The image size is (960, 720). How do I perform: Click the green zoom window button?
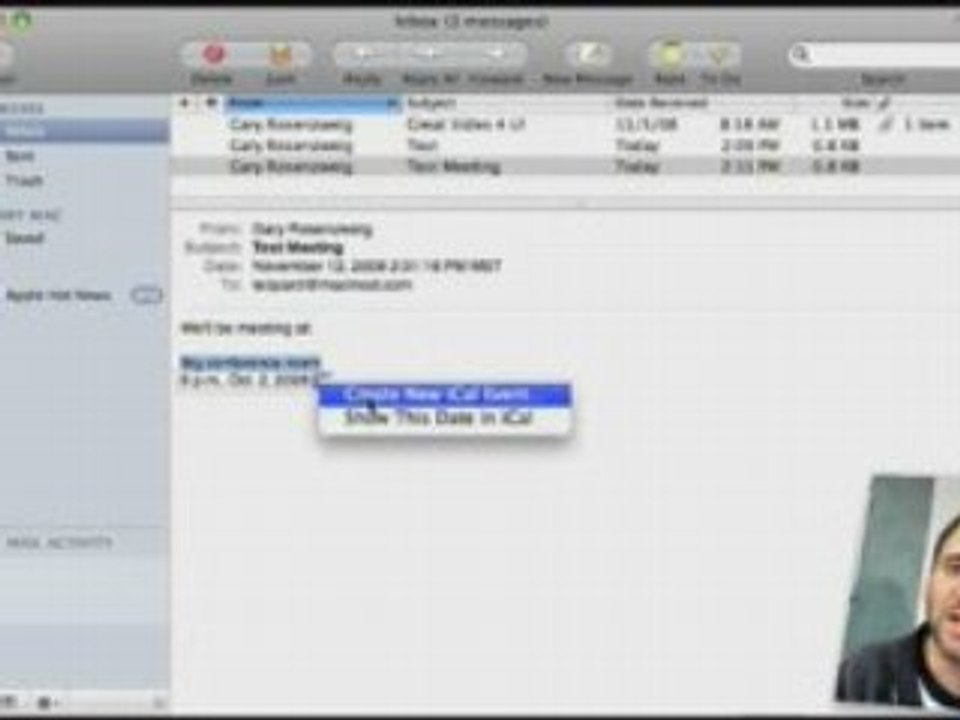coord(20,21)
